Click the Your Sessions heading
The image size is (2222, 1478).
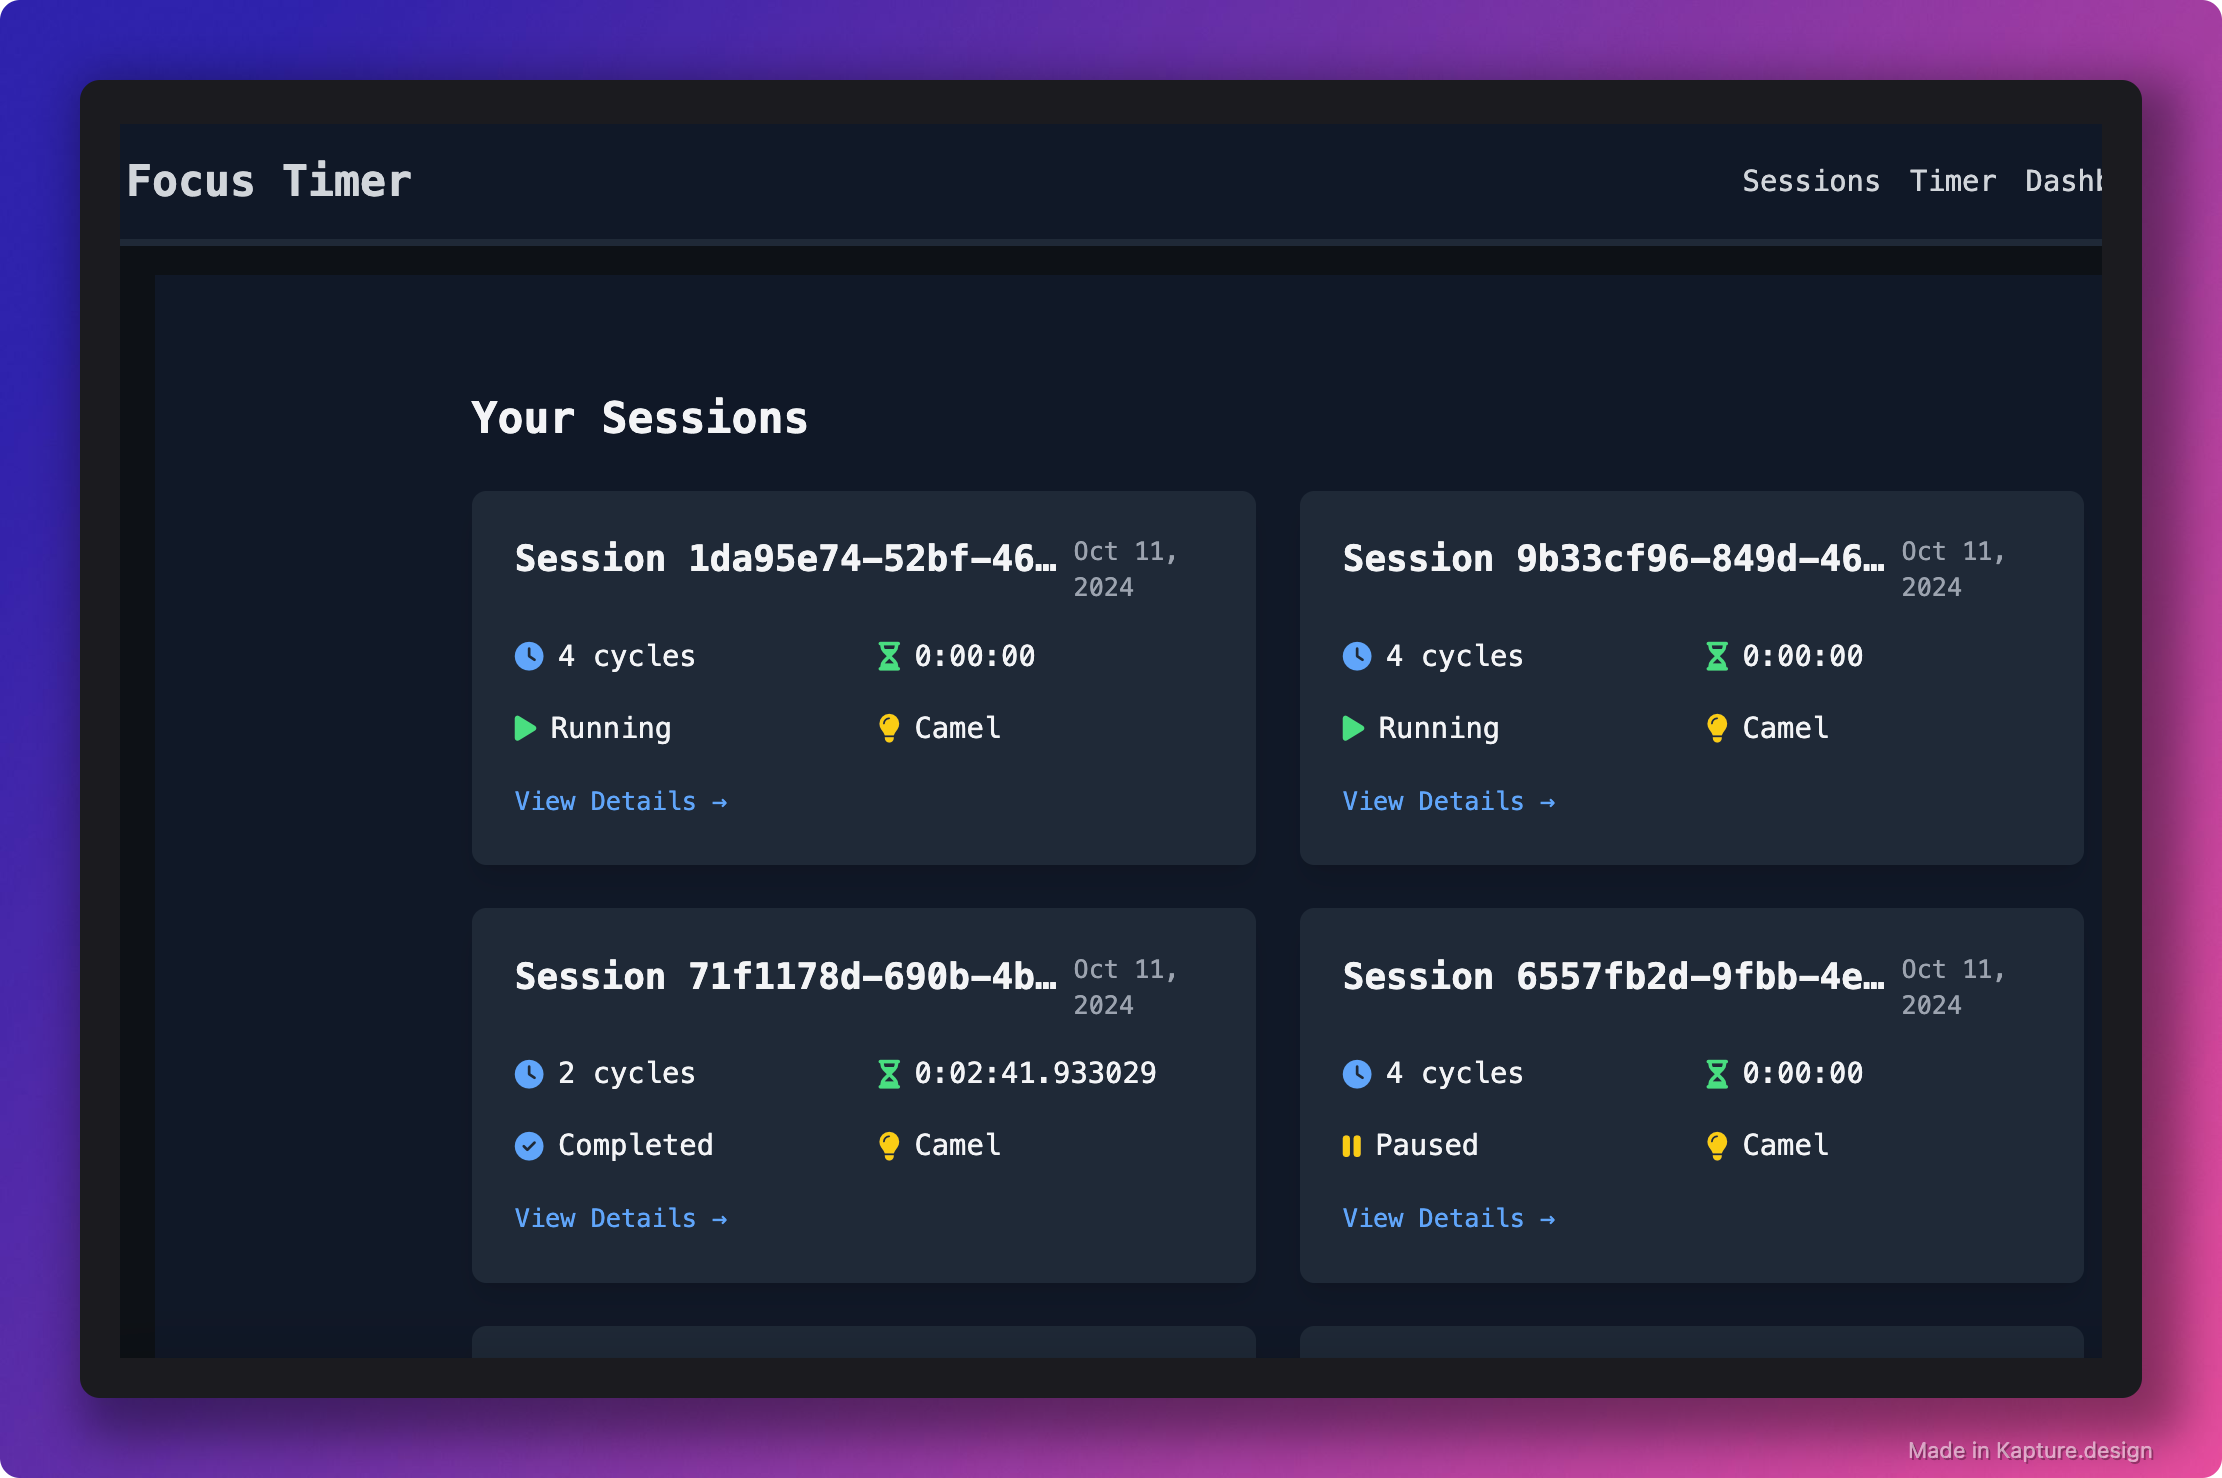pos(639,418)
